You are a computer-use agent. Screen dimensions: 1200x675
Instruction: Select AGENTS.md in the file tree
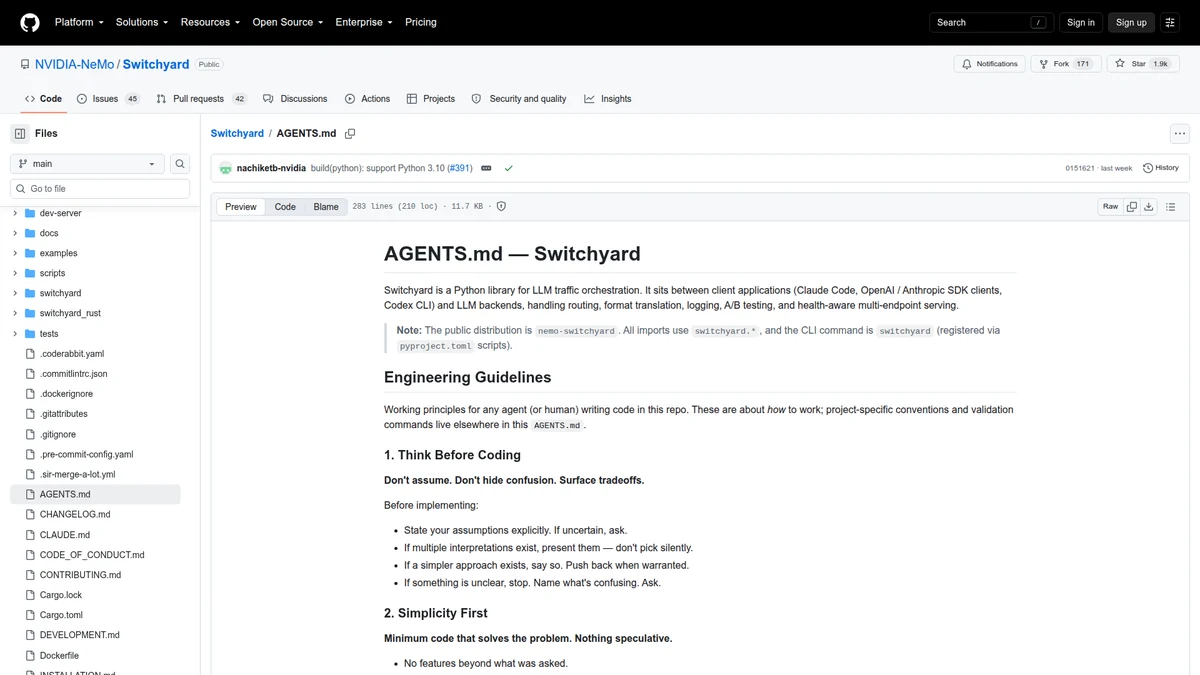(x=95, y=494)
